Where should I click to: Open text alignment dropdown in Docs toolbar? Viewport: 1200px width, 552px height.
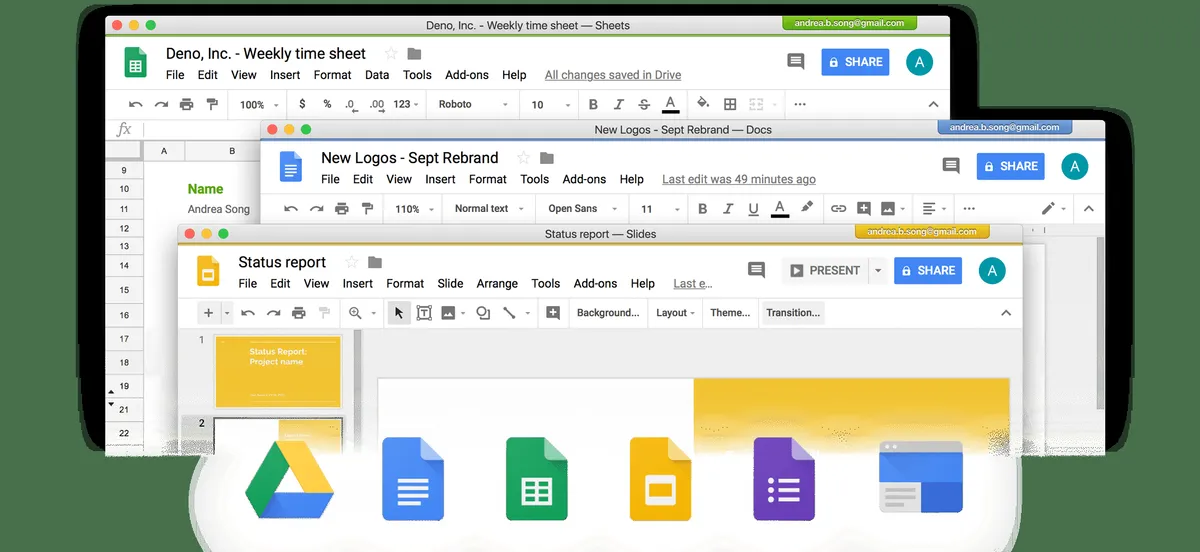(x=934, y=209)
